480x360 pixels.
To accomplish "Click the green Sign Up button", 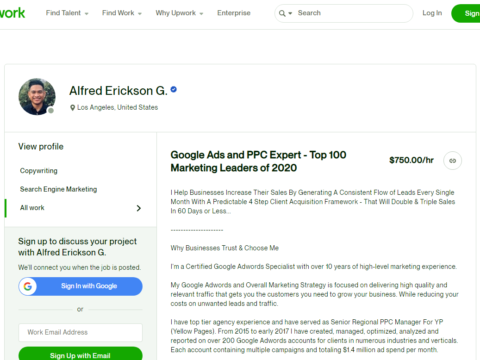I will pyautogui.click(x=466, y=13).
